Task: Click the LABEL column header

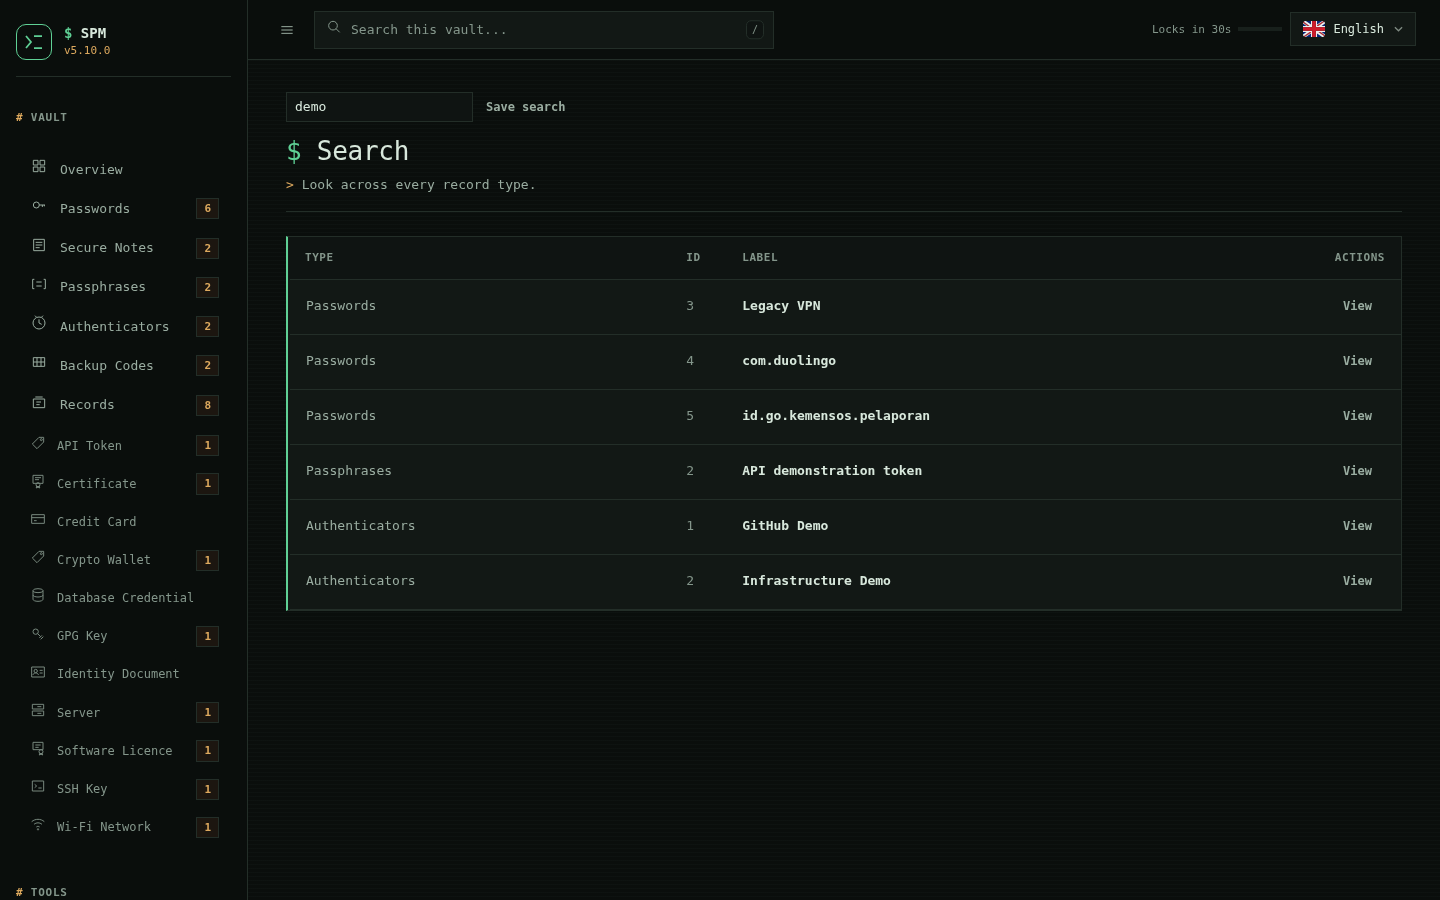Action: (760, 257)
